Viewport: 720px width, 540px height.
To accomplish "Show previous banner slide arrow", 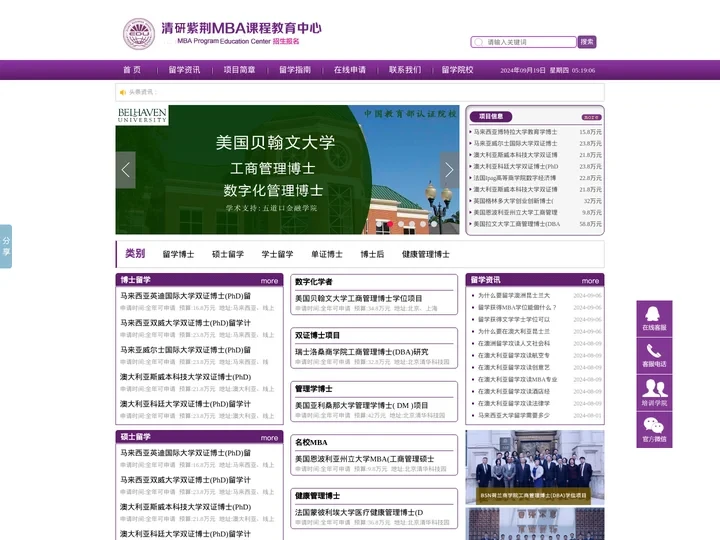I will [x=125, y=170].
